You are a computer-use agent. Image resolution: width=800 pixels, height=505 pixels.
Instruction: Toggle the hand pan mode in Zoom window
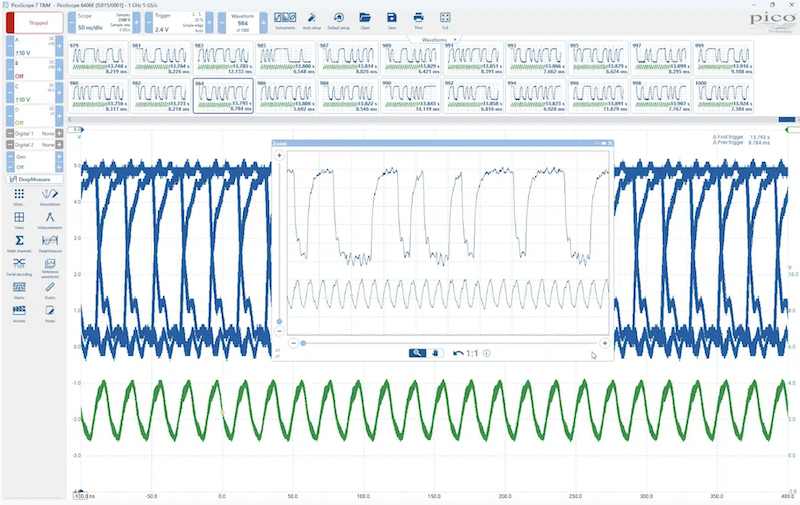point(436,353)
